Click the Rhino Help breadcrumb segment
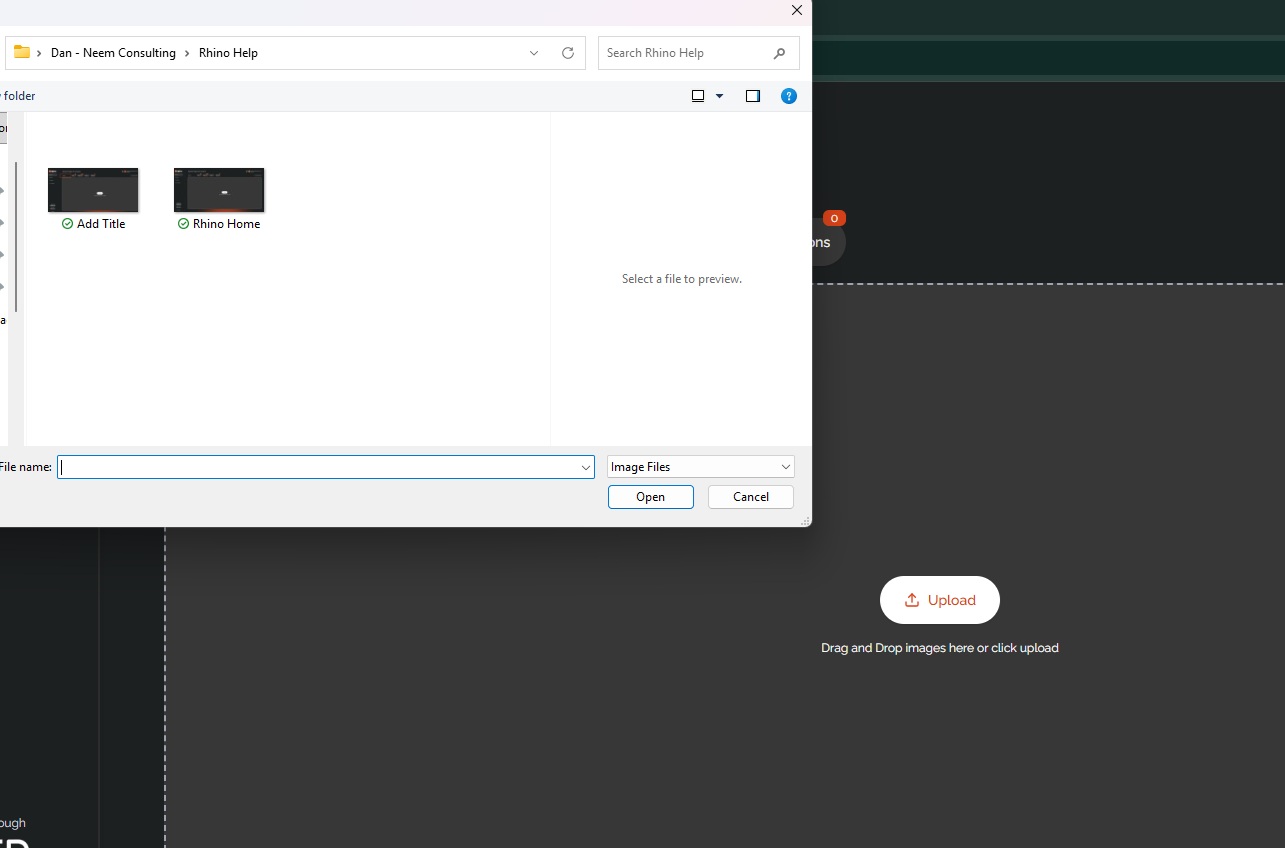 (x=228, y=53)
